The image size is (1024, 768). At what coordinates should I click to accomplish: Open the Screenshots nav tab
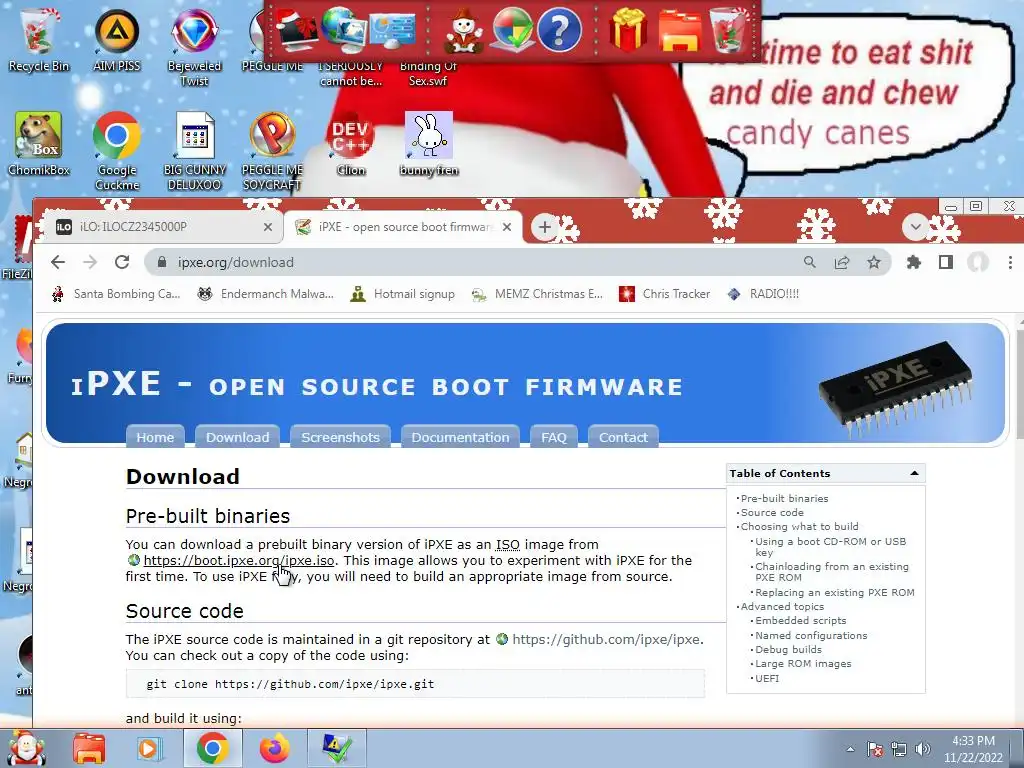pos(340,437)
